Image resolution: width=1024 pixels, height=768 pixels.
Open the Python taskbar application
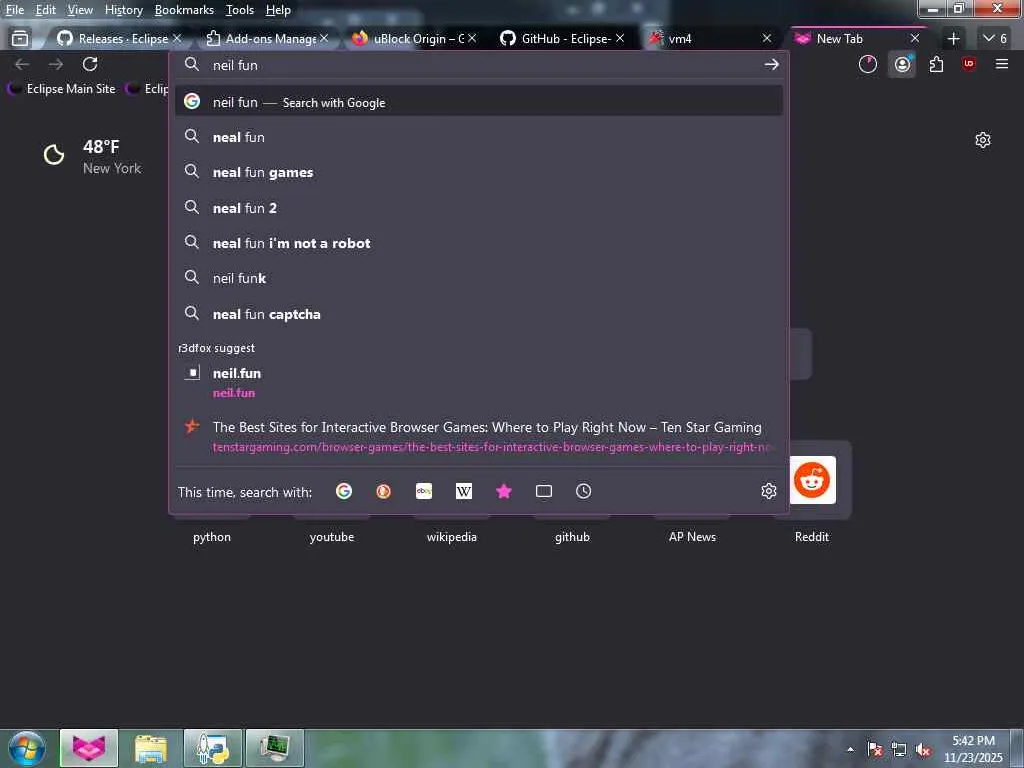coord(213,748)
